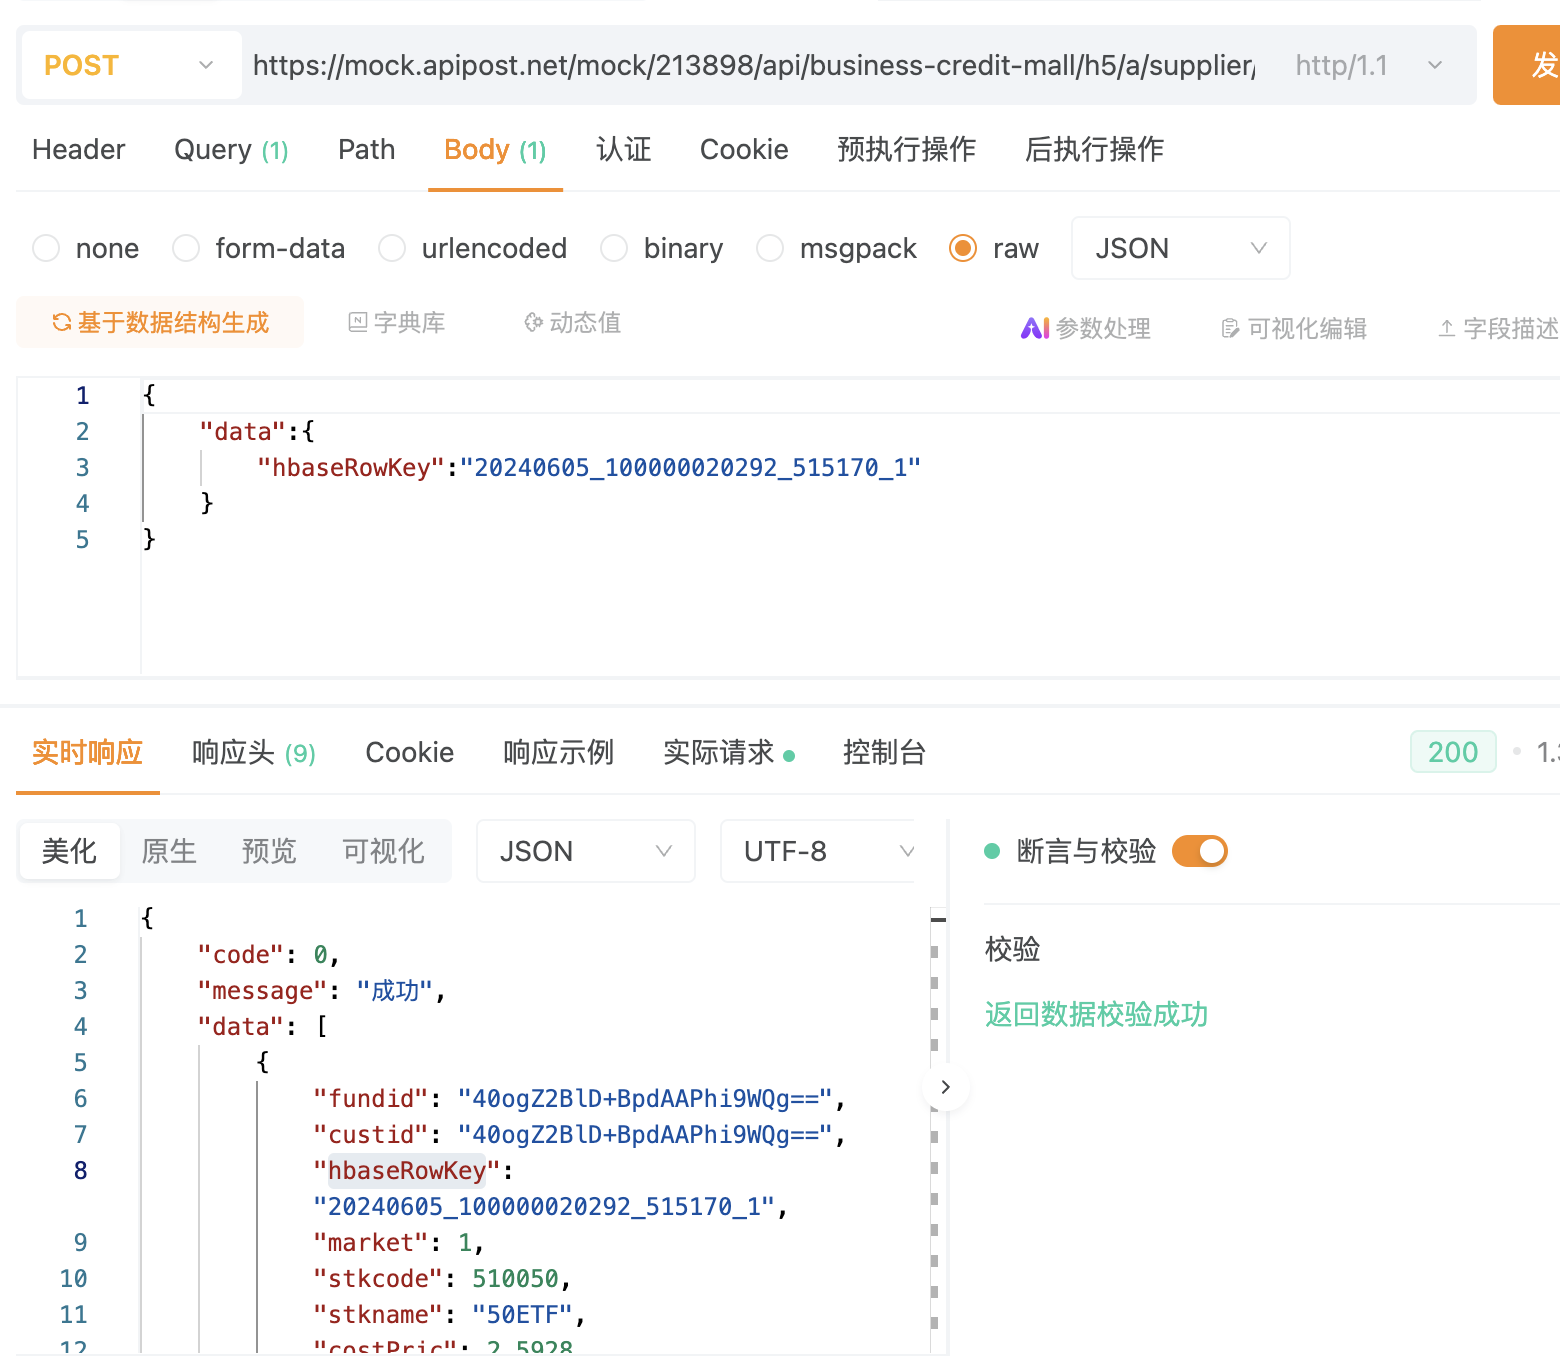Open the UTF-8 encoding dropdown
Viewport: 1560px width, 1364px height.
pos(818,851)
